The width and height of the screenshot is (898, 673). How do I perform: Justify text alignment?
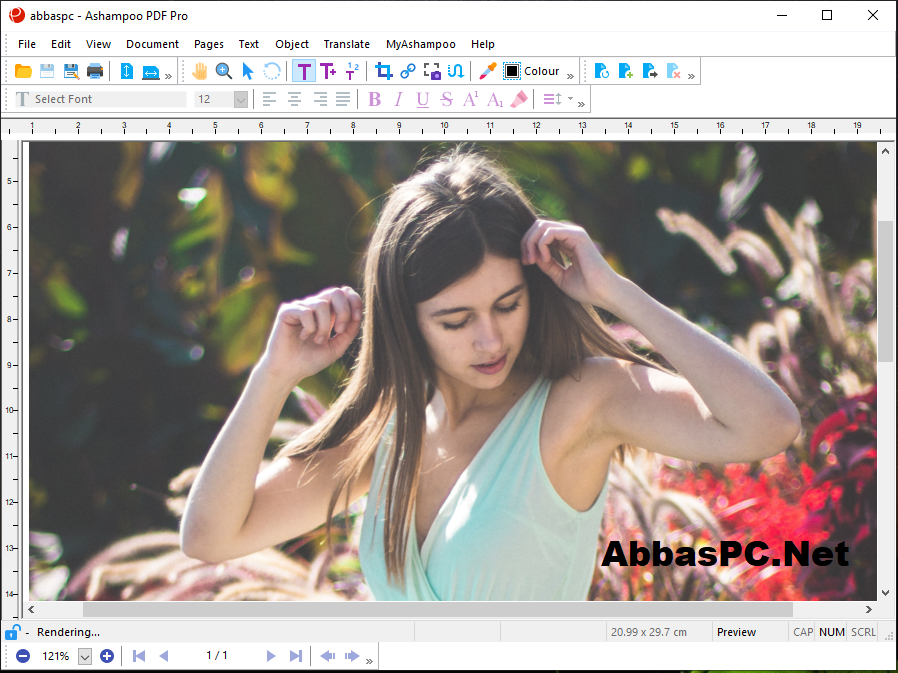343,99
